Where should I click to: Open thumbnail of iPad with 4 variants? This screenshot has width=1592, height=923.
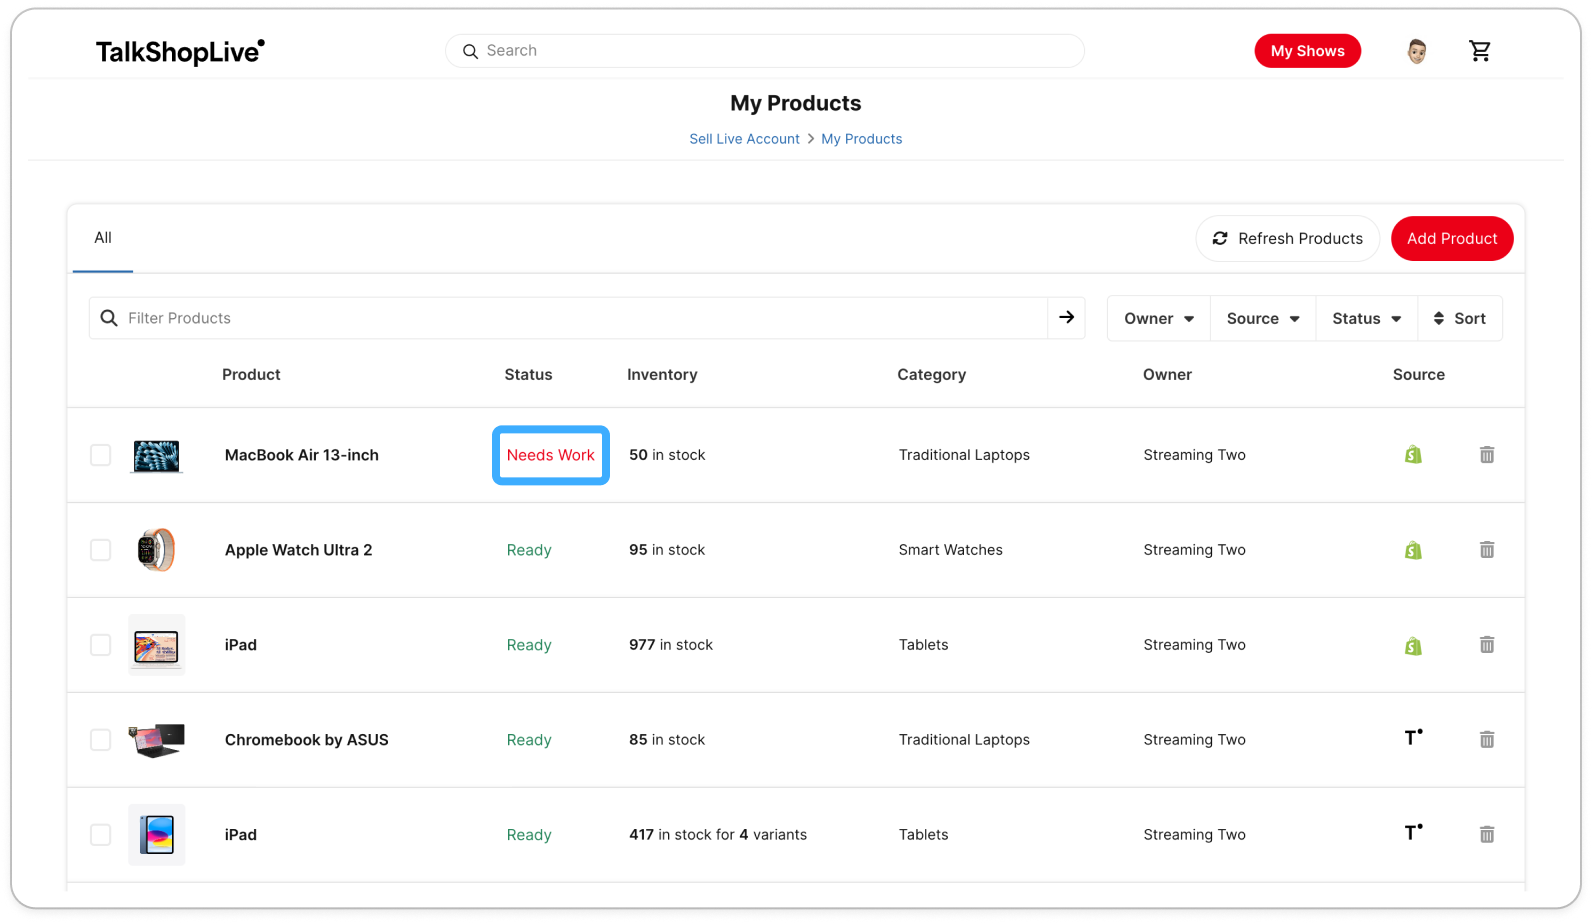pyautogui.click(x=157, y=834)
